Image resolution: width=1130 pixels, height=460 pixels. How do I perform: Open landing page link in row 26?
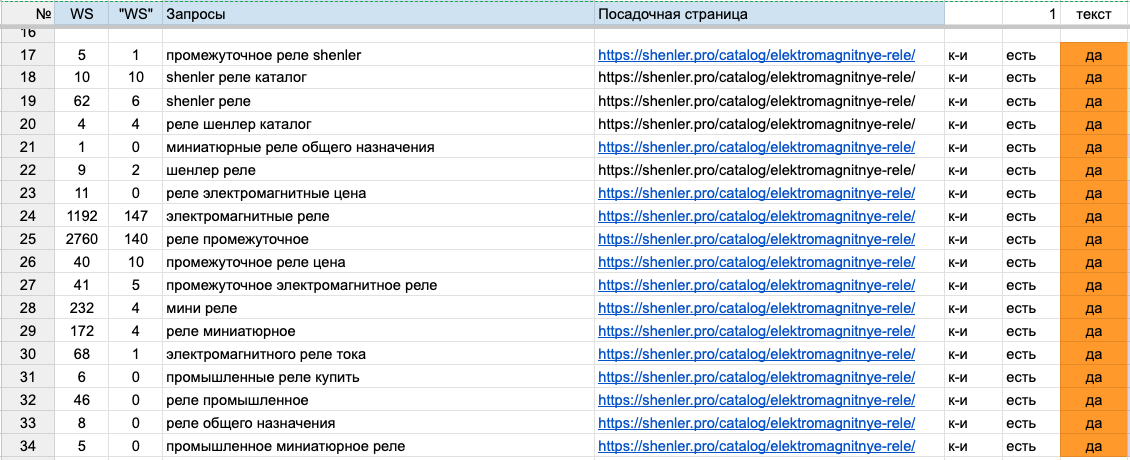click(757, 262)
